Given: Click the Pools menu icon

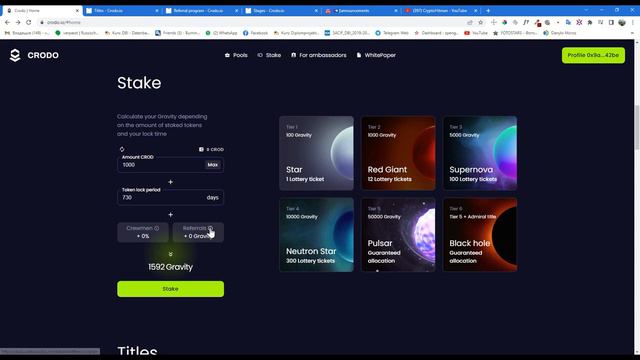Looking at the screenshot, I should click(227, 55).
